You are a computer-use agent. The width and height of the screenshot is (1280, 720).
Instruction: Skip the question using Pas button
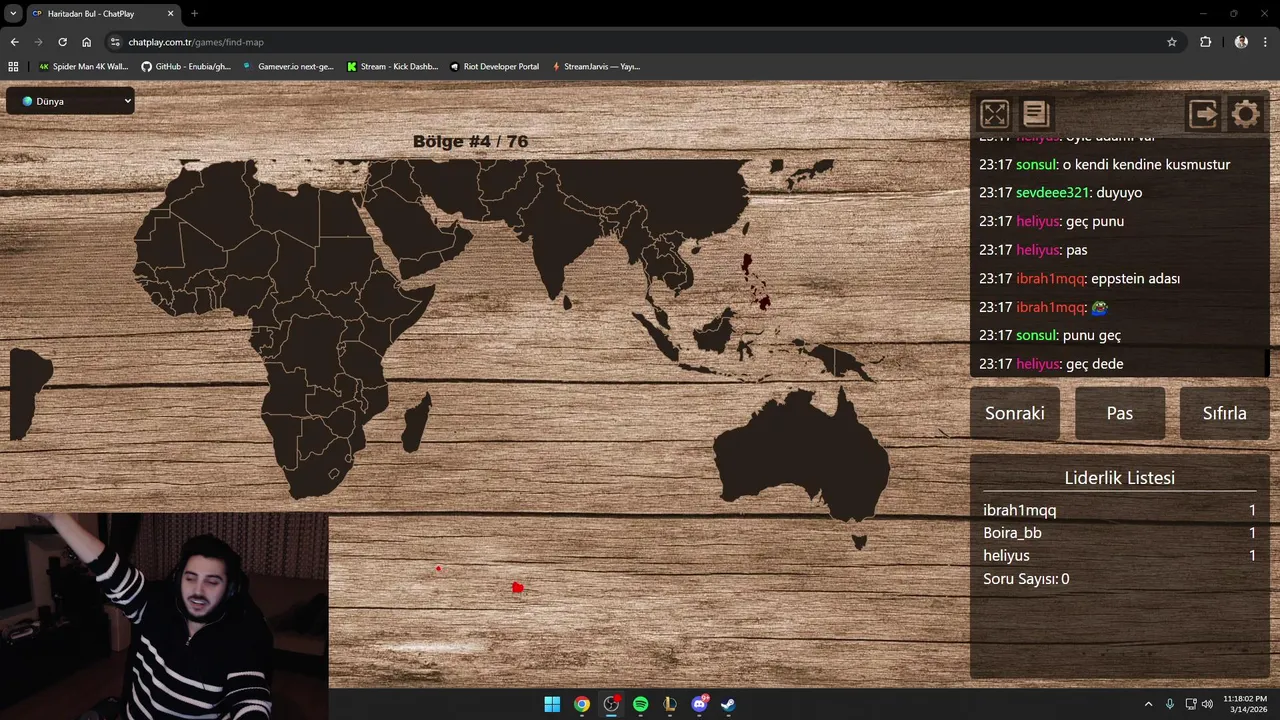point(1120,413)
